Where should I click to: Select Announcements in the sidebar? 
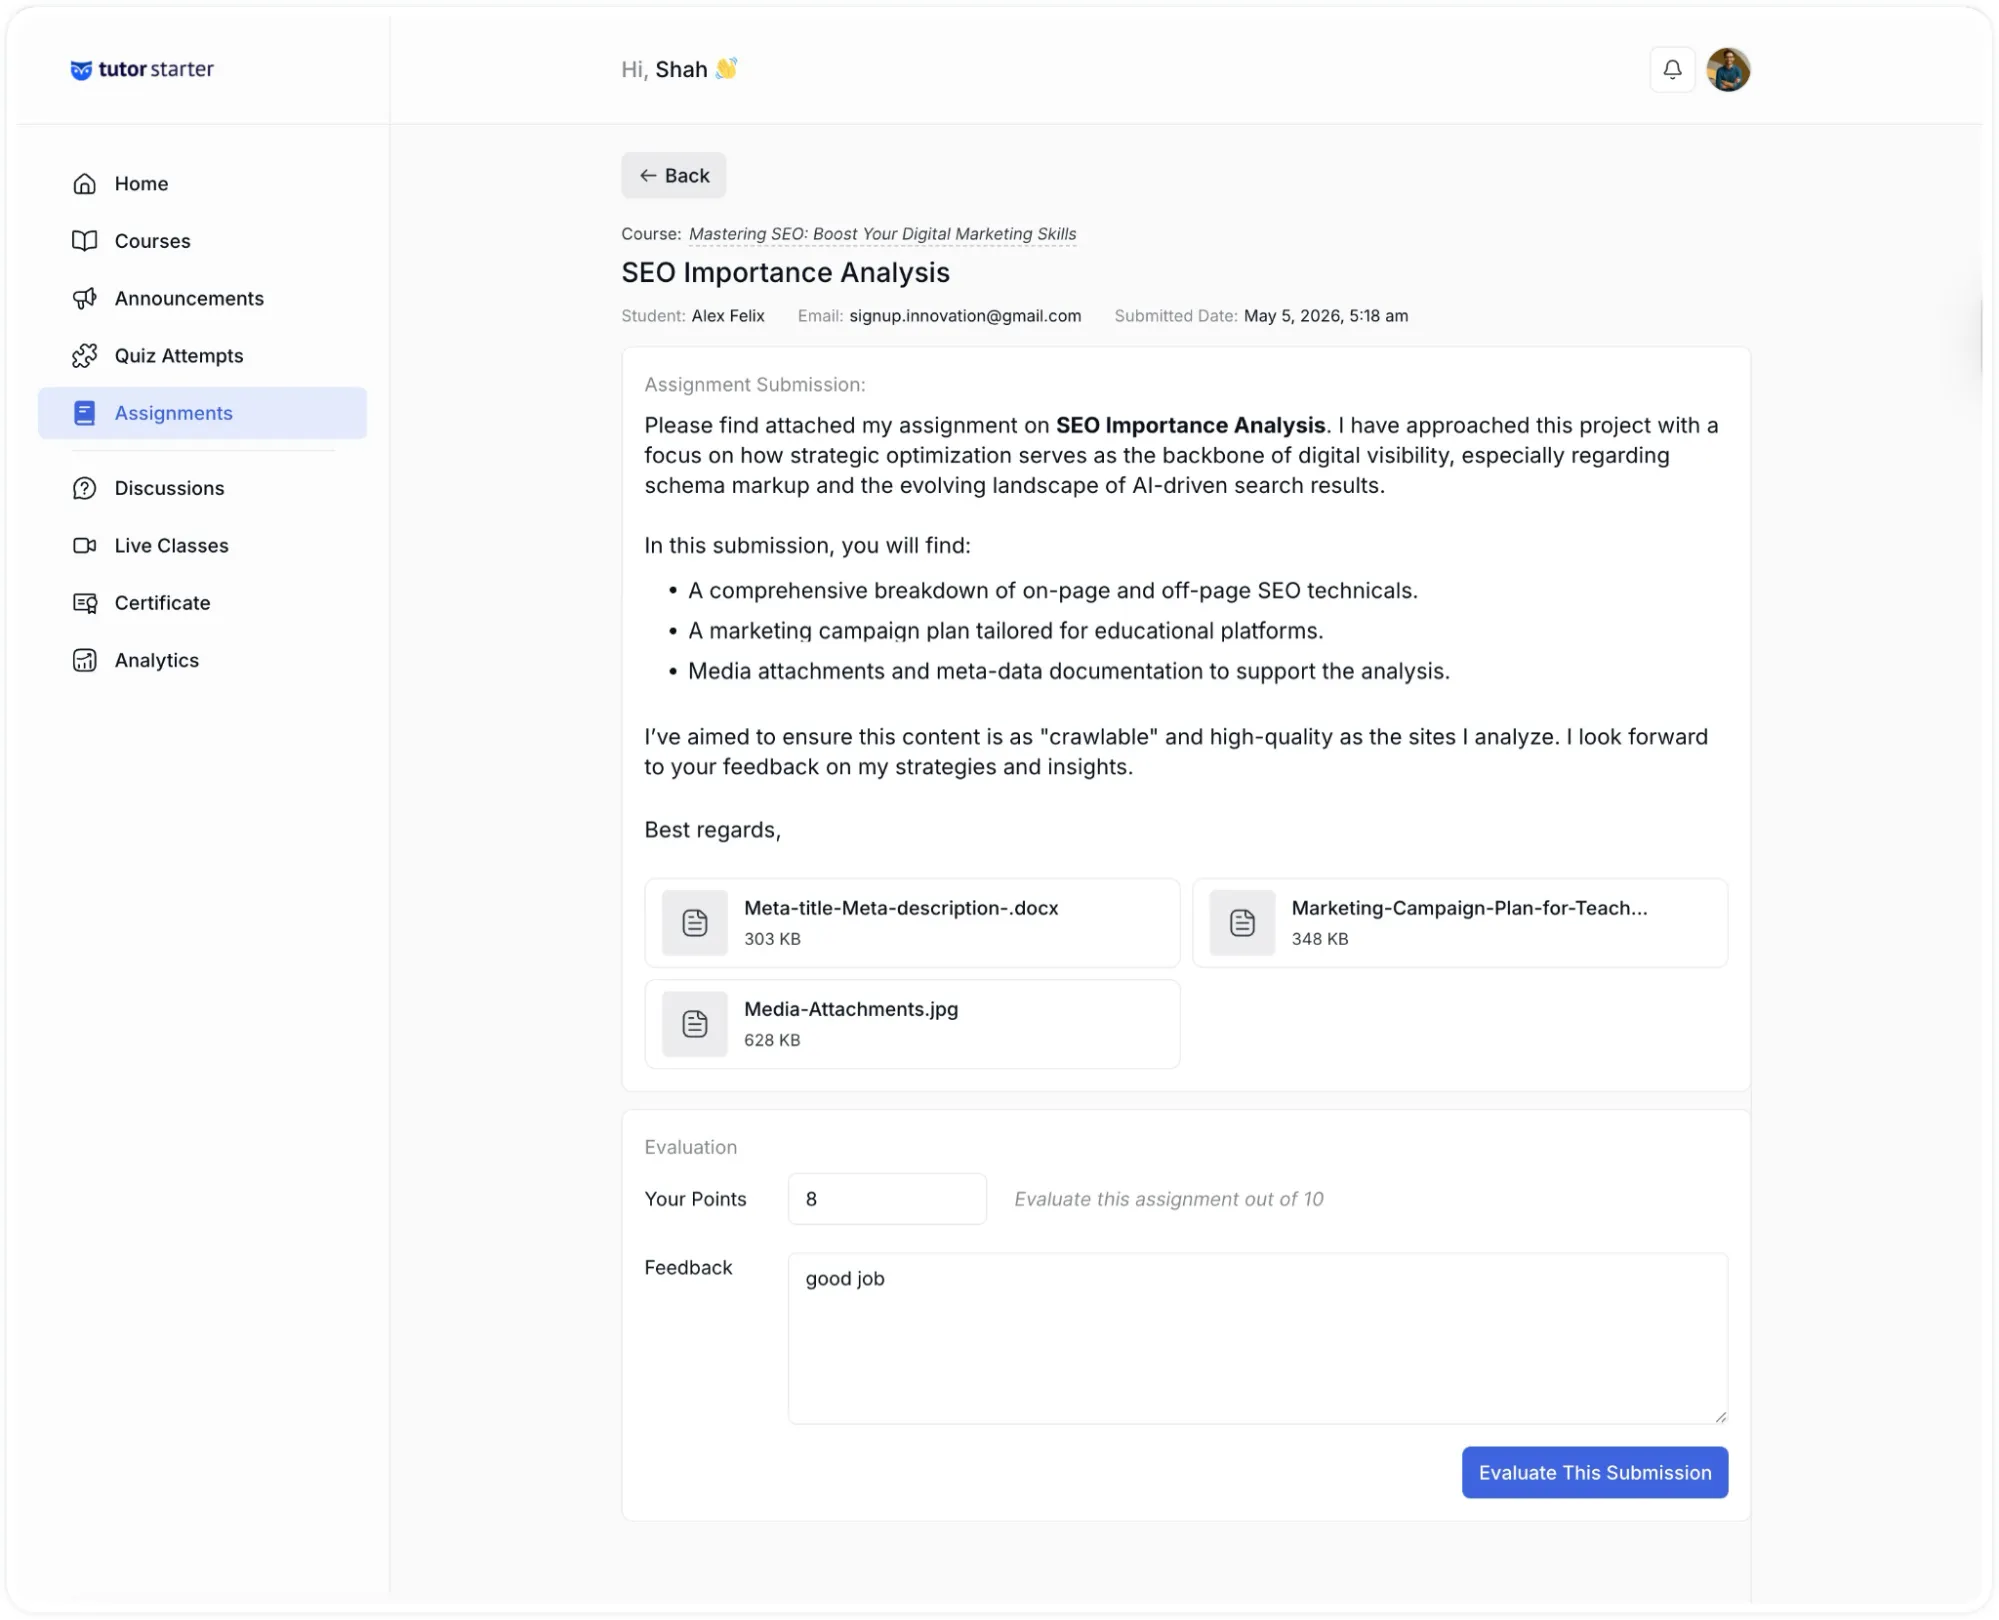coord(202,298)
